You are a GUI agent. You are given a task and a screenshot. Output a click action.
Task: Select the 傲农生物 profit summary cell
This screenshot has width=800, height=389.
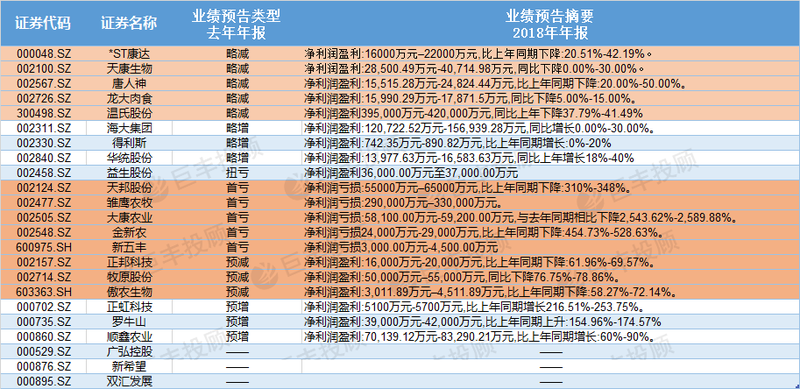point(550,291)
